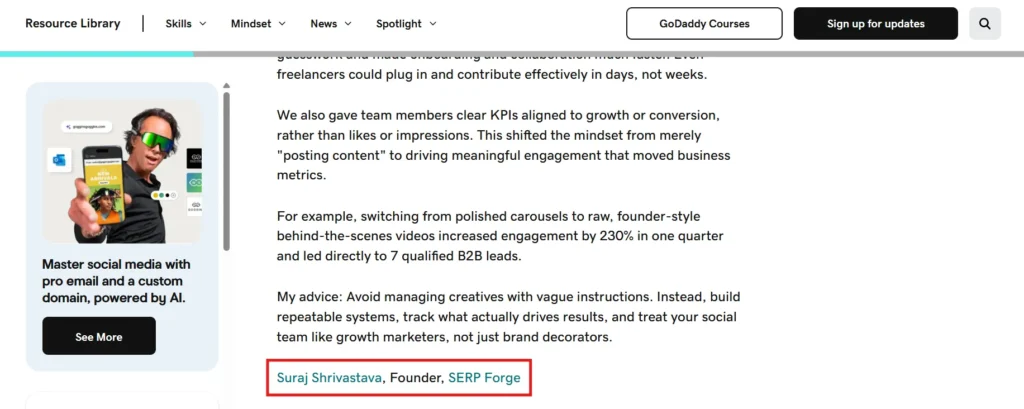Click the search magnifier icon

[985, 23]
